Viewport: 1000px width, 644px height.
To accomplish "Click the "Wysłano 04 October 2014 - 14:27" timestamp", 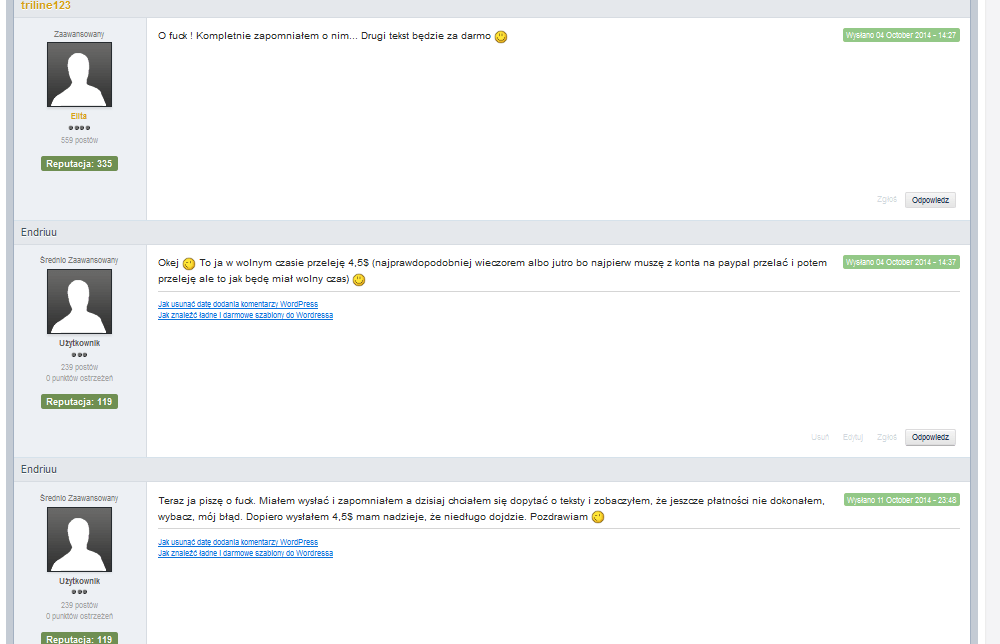I will (901, 35).
